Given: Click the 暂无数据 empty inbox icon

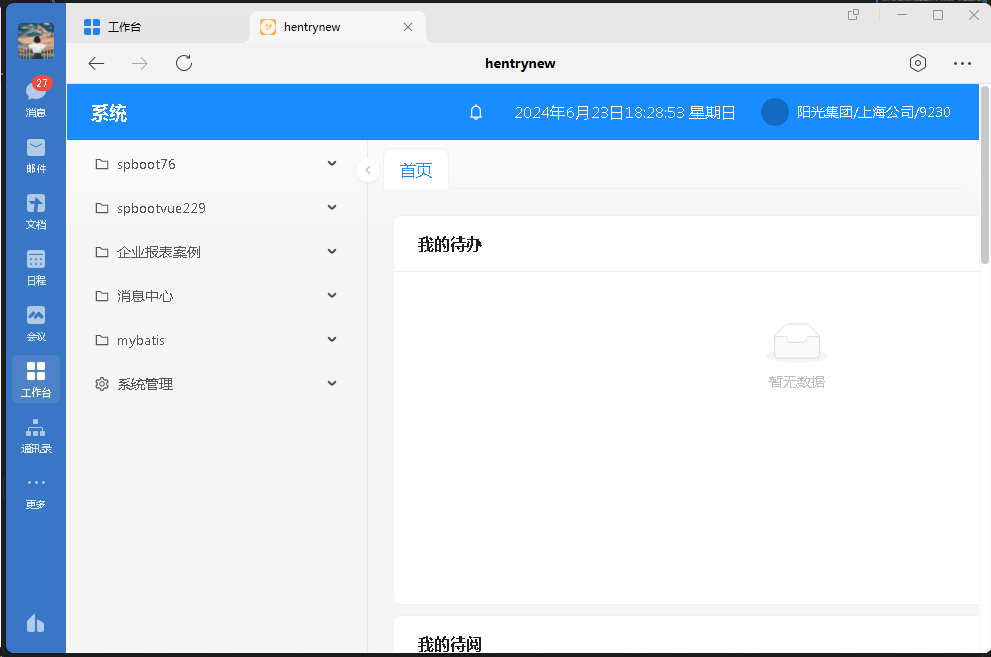Looking at the screenshot, I should pyautogui.click(x=796, y=342).
